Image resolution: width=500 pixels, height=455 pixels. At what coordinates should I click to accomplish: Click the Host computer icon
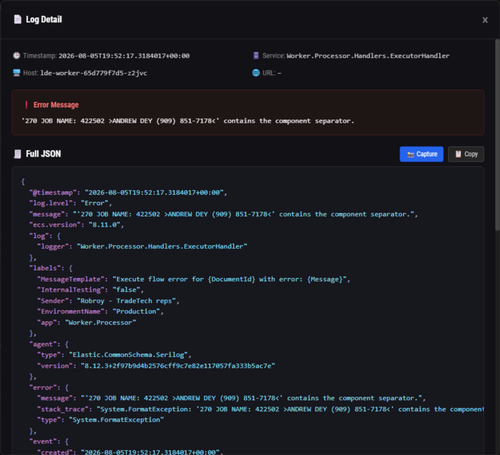(x=16, y=73)
